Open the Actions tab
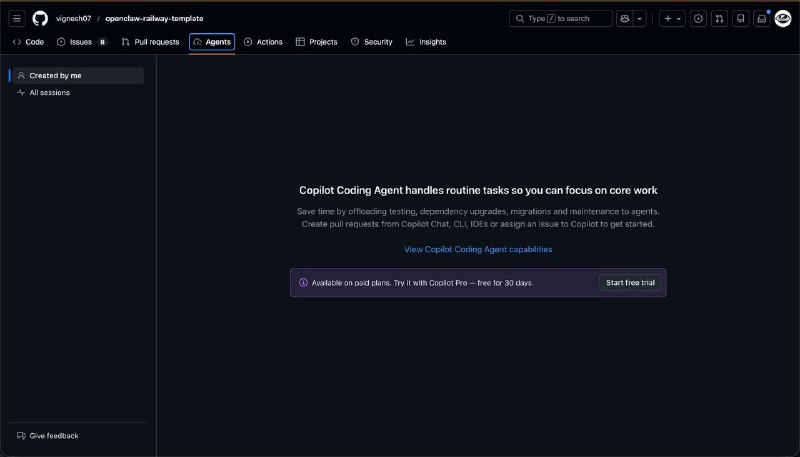 263,42
